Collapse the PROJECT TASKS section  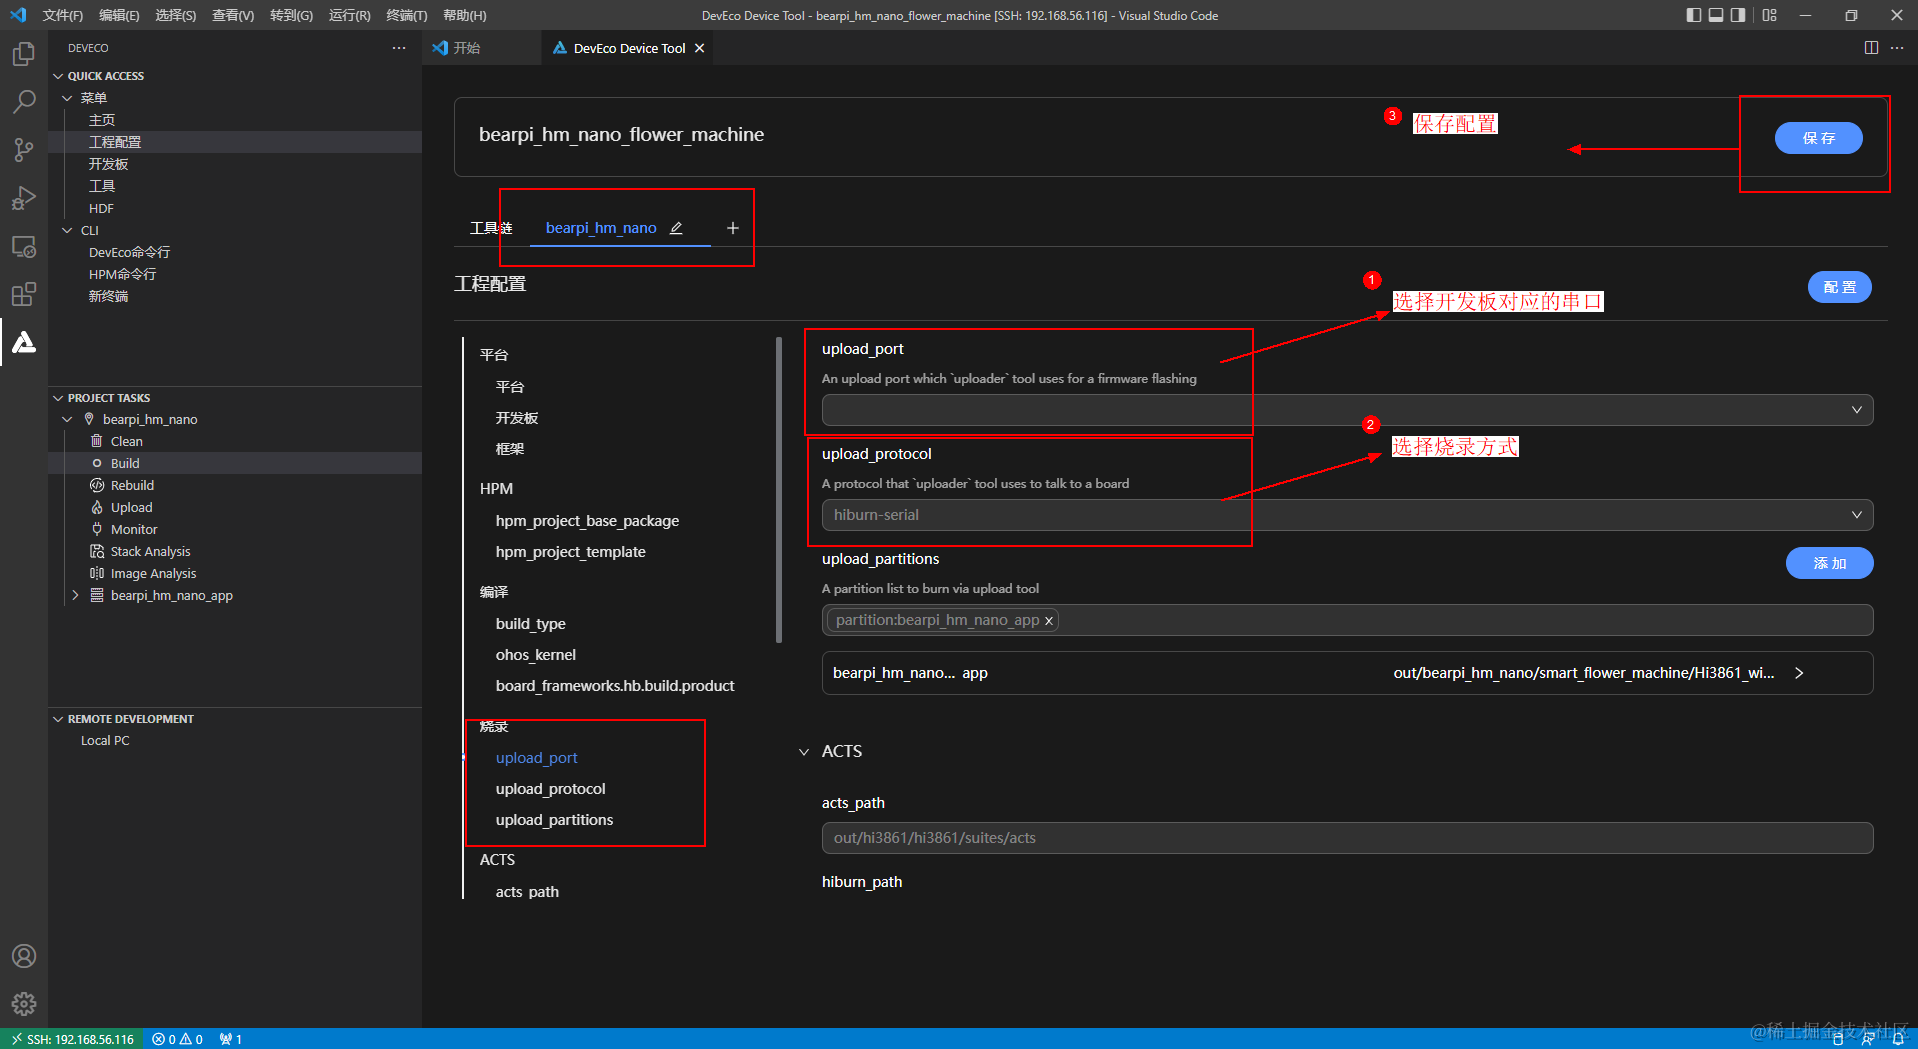click(58, 398)
